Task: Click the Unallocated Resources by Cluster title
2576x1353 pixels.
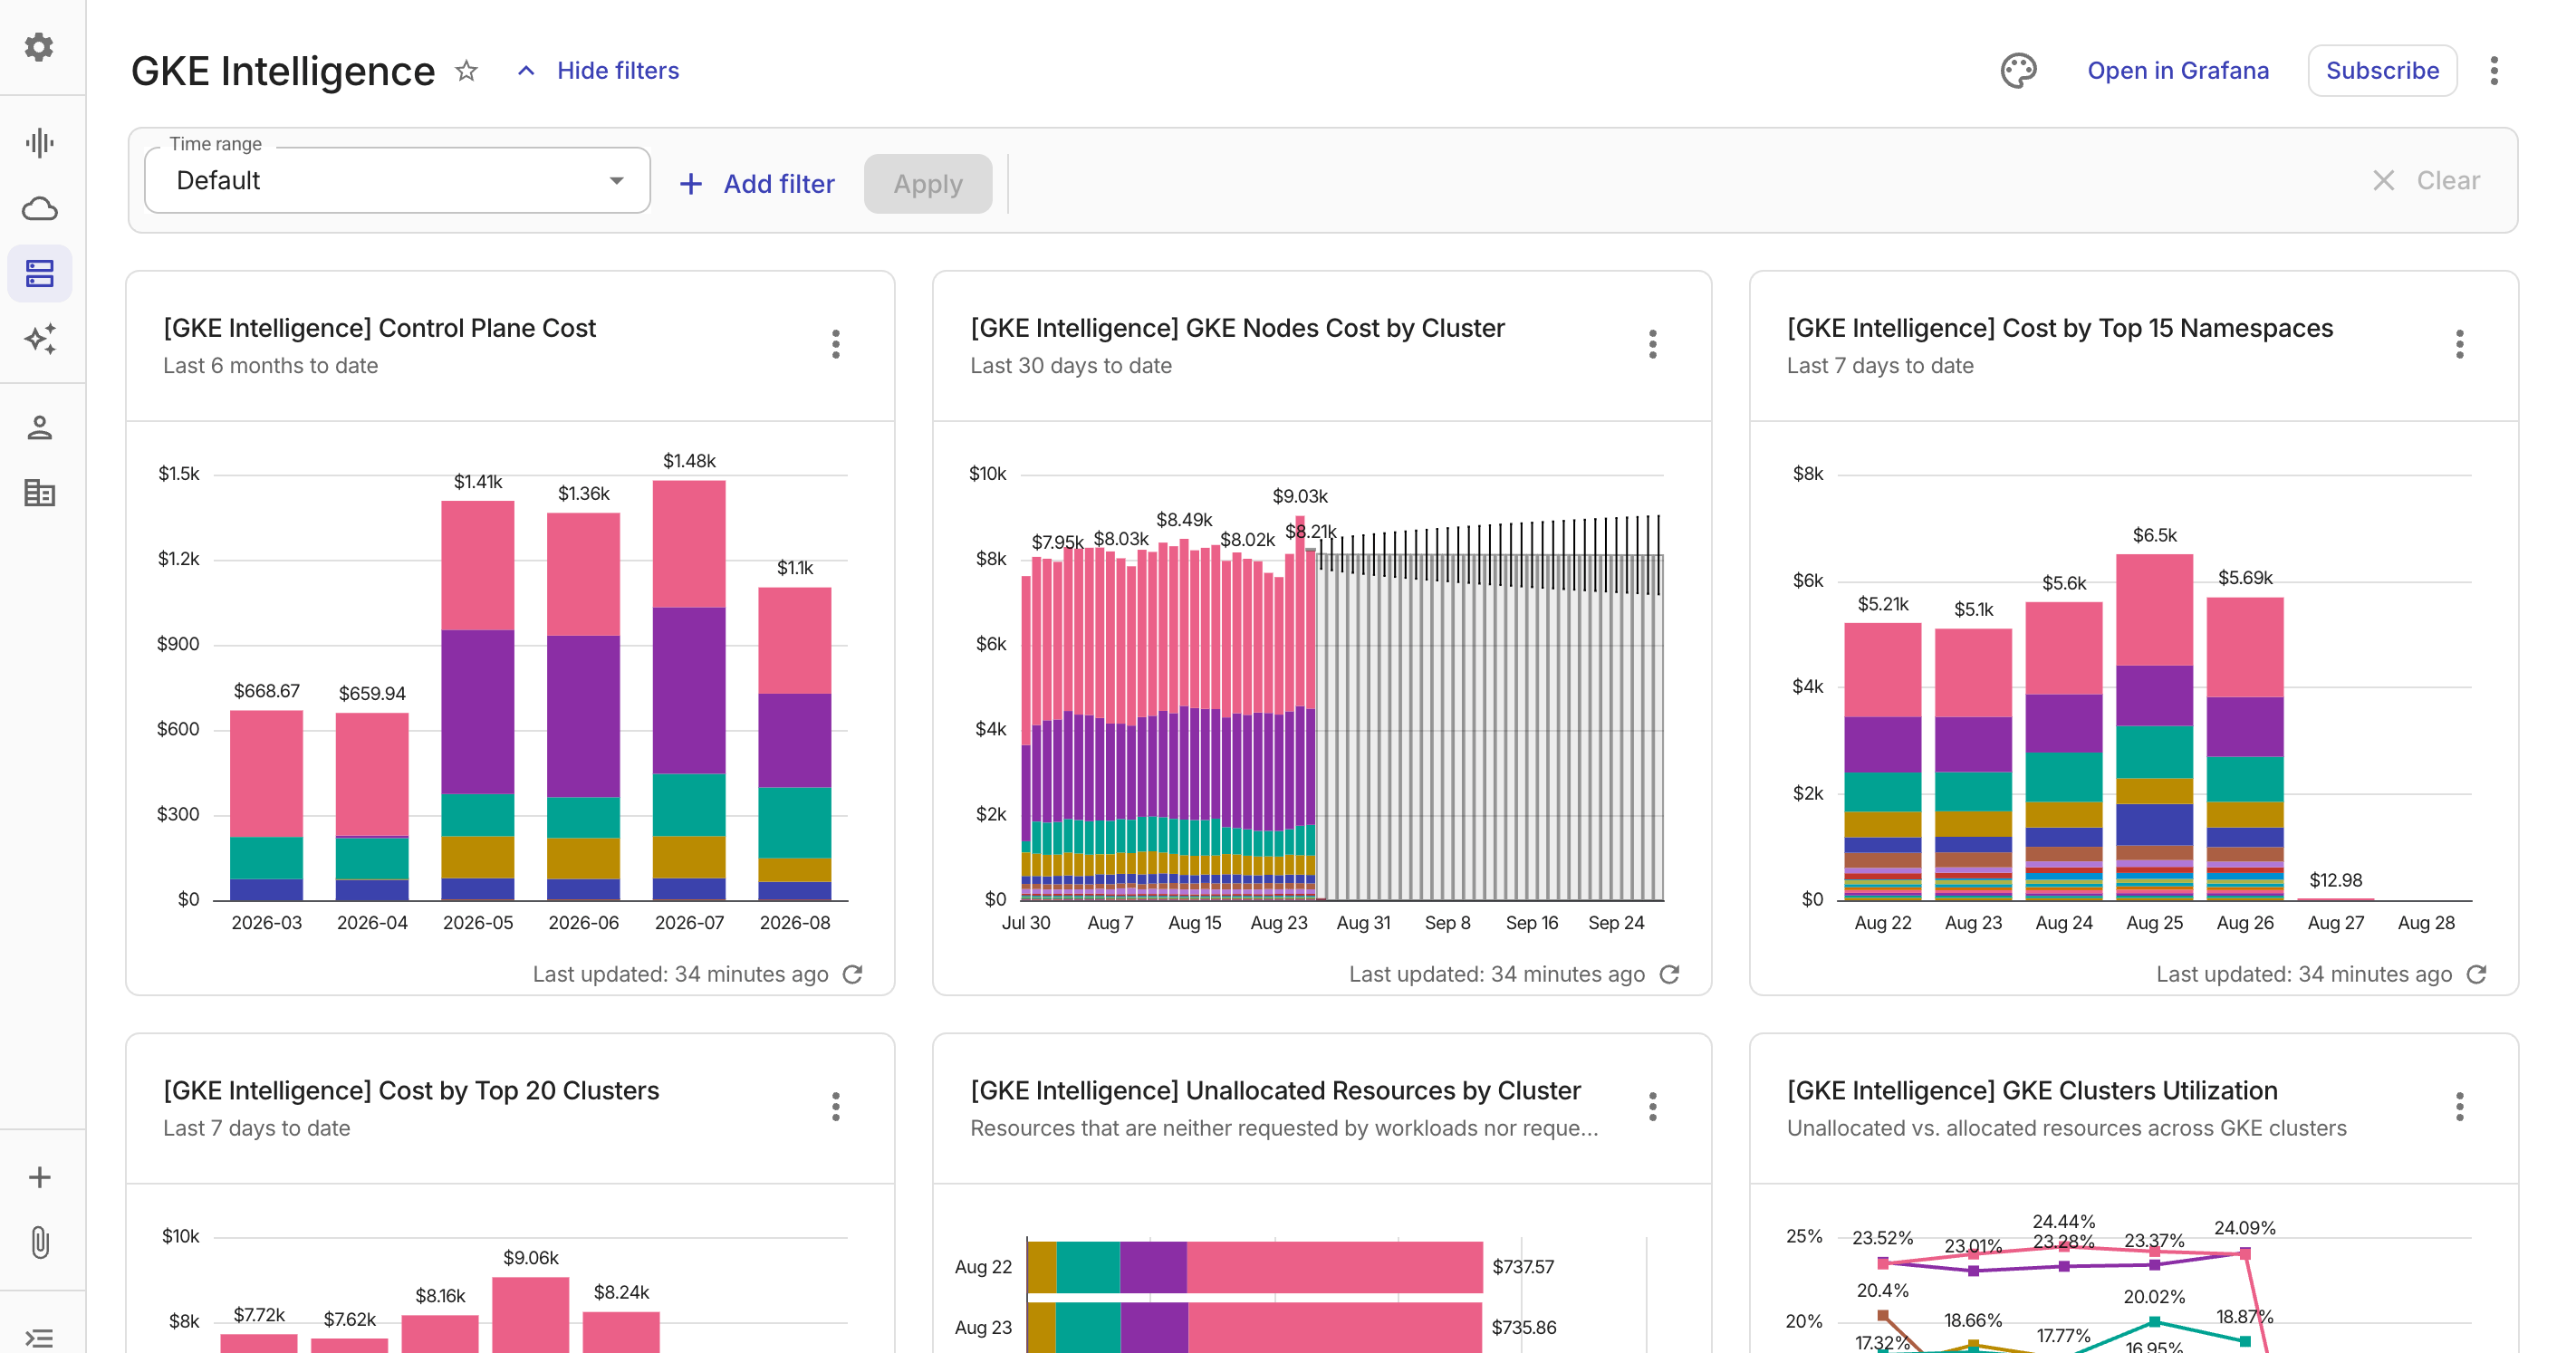Action: [x=1275, y=1090]
